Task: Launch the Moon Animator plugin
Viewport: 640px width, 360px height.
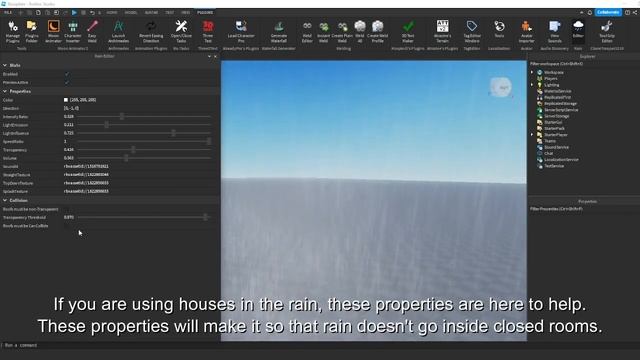Action: pos(53,31)
